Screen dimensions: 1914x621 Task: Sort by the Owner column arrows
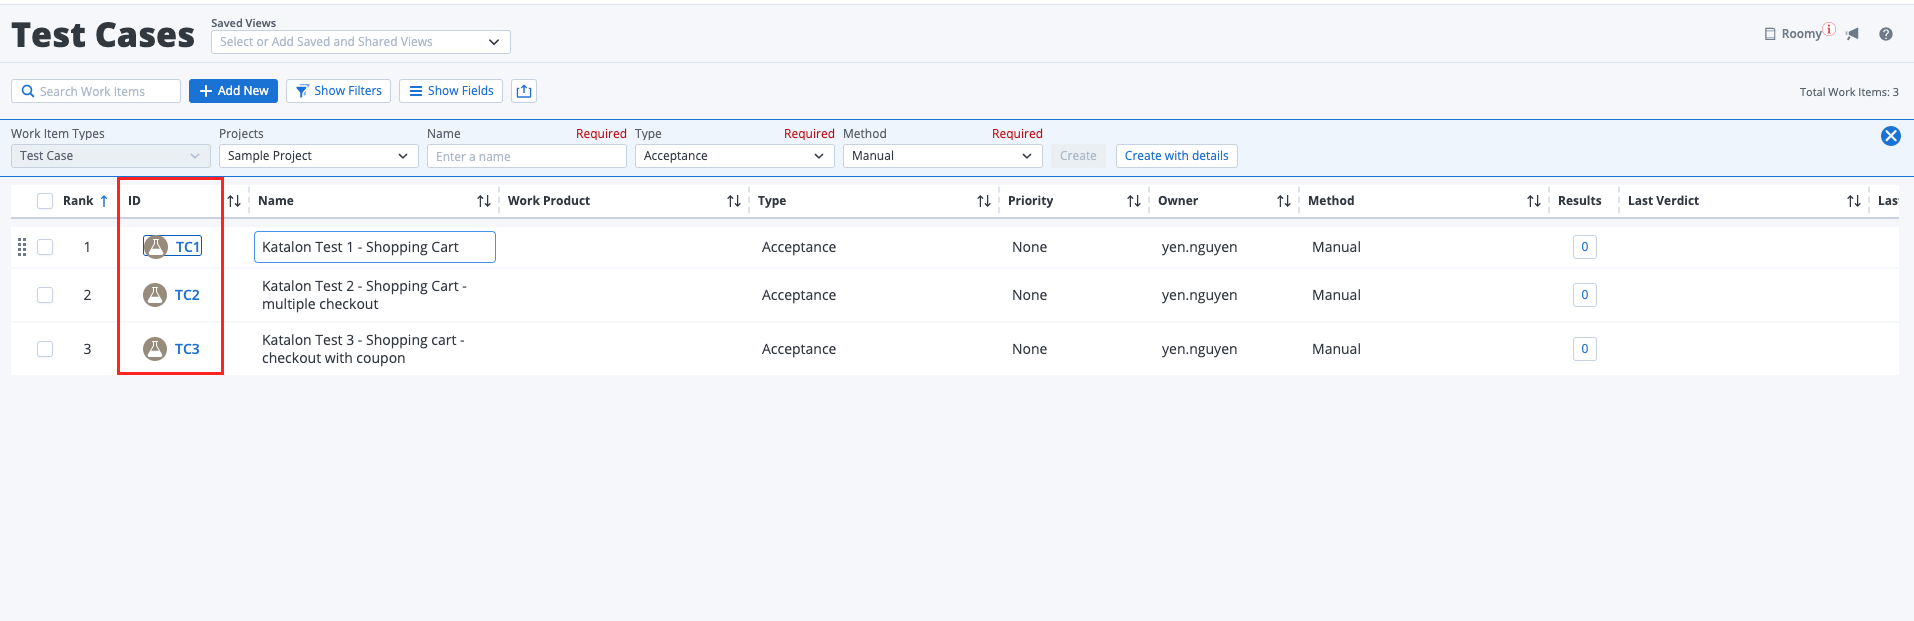(1283, 201)
